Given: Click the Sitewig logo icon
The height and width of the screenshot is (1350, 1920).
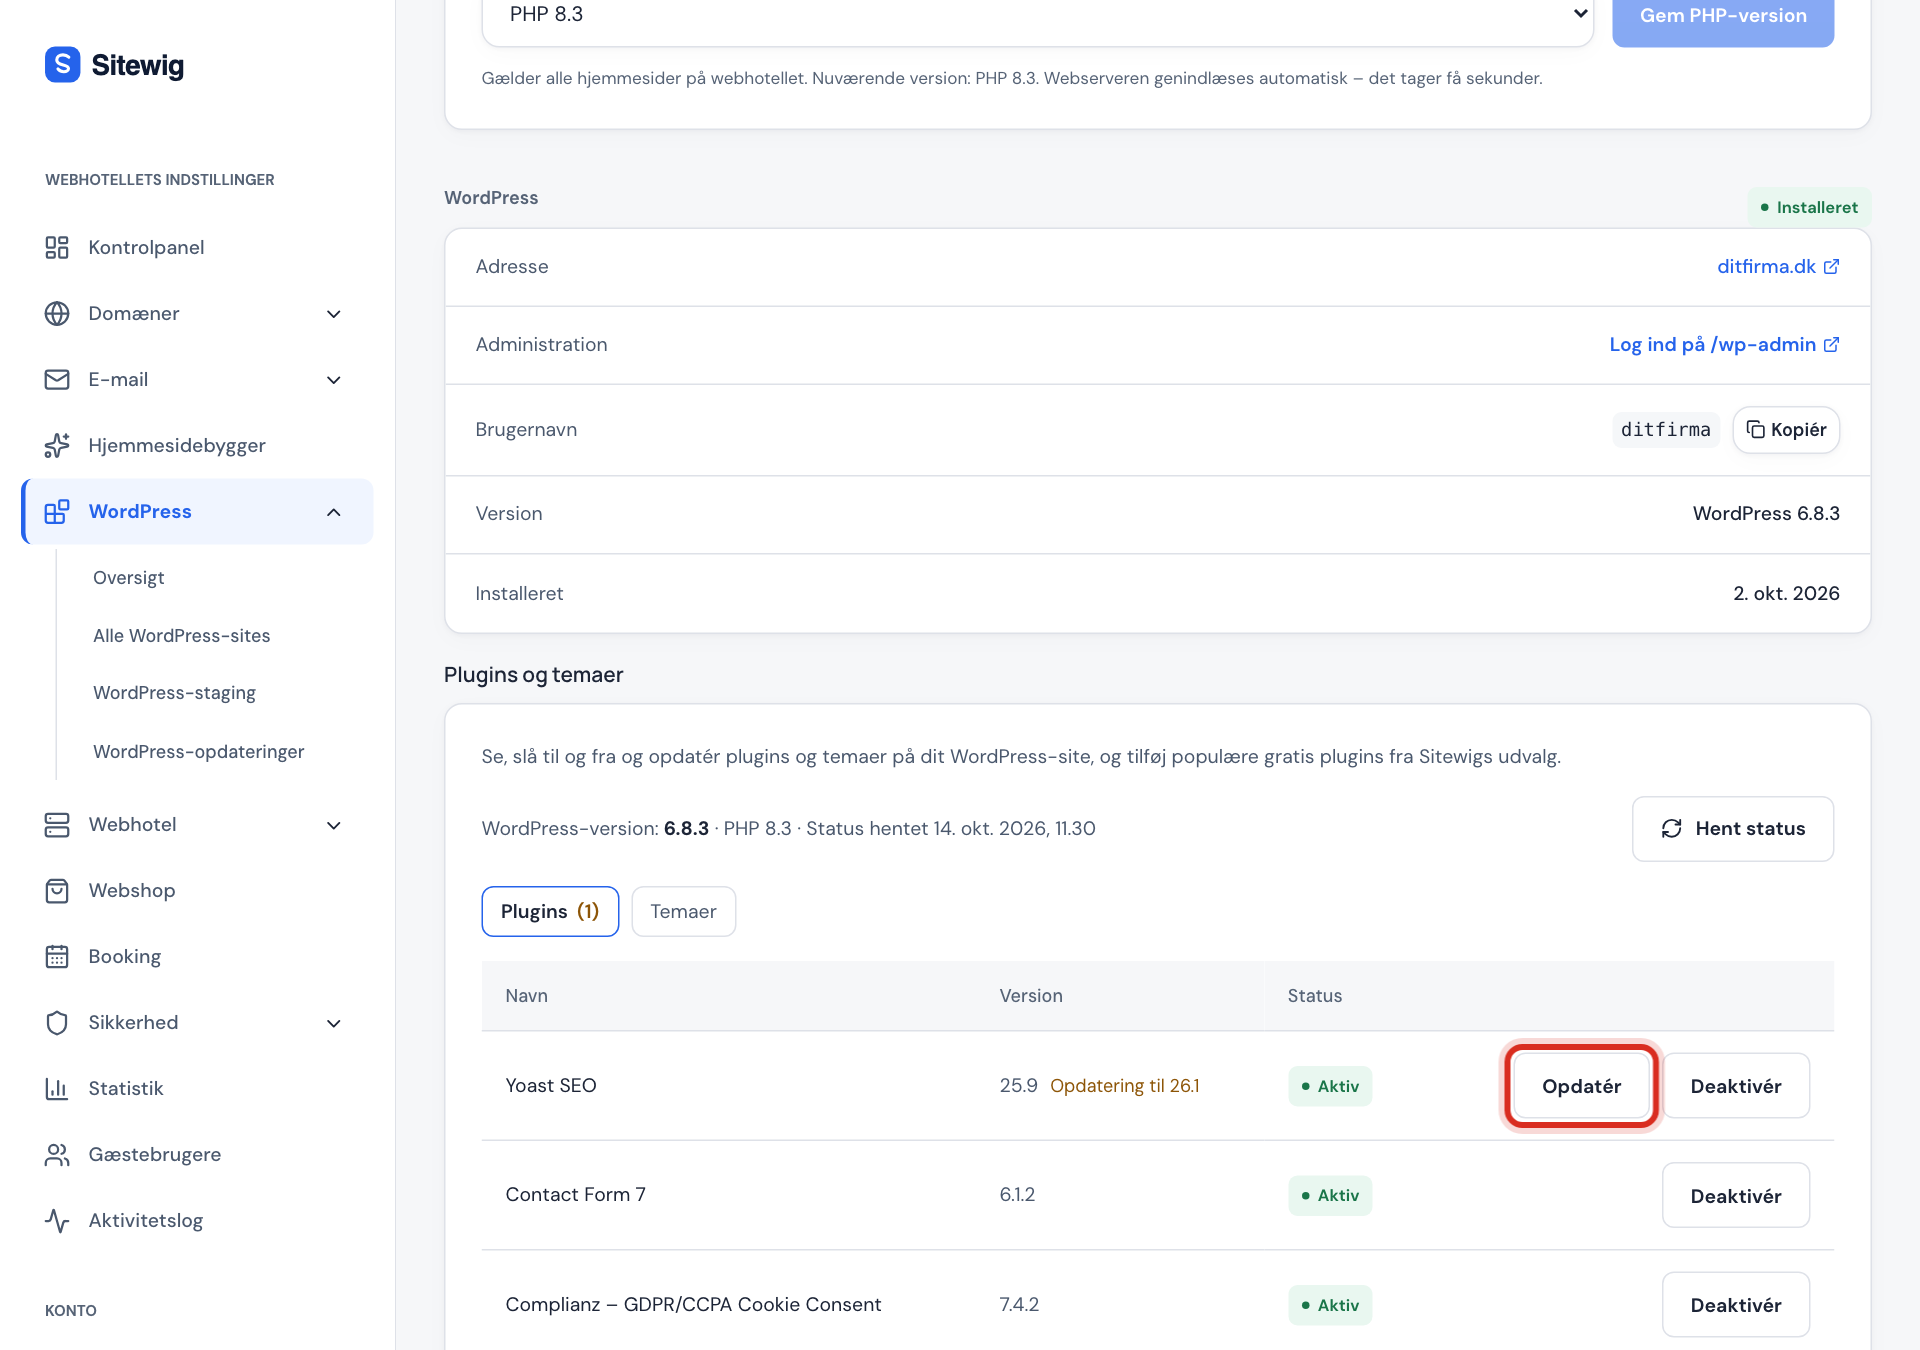Looking at the screenshot, I should point(62,65).
